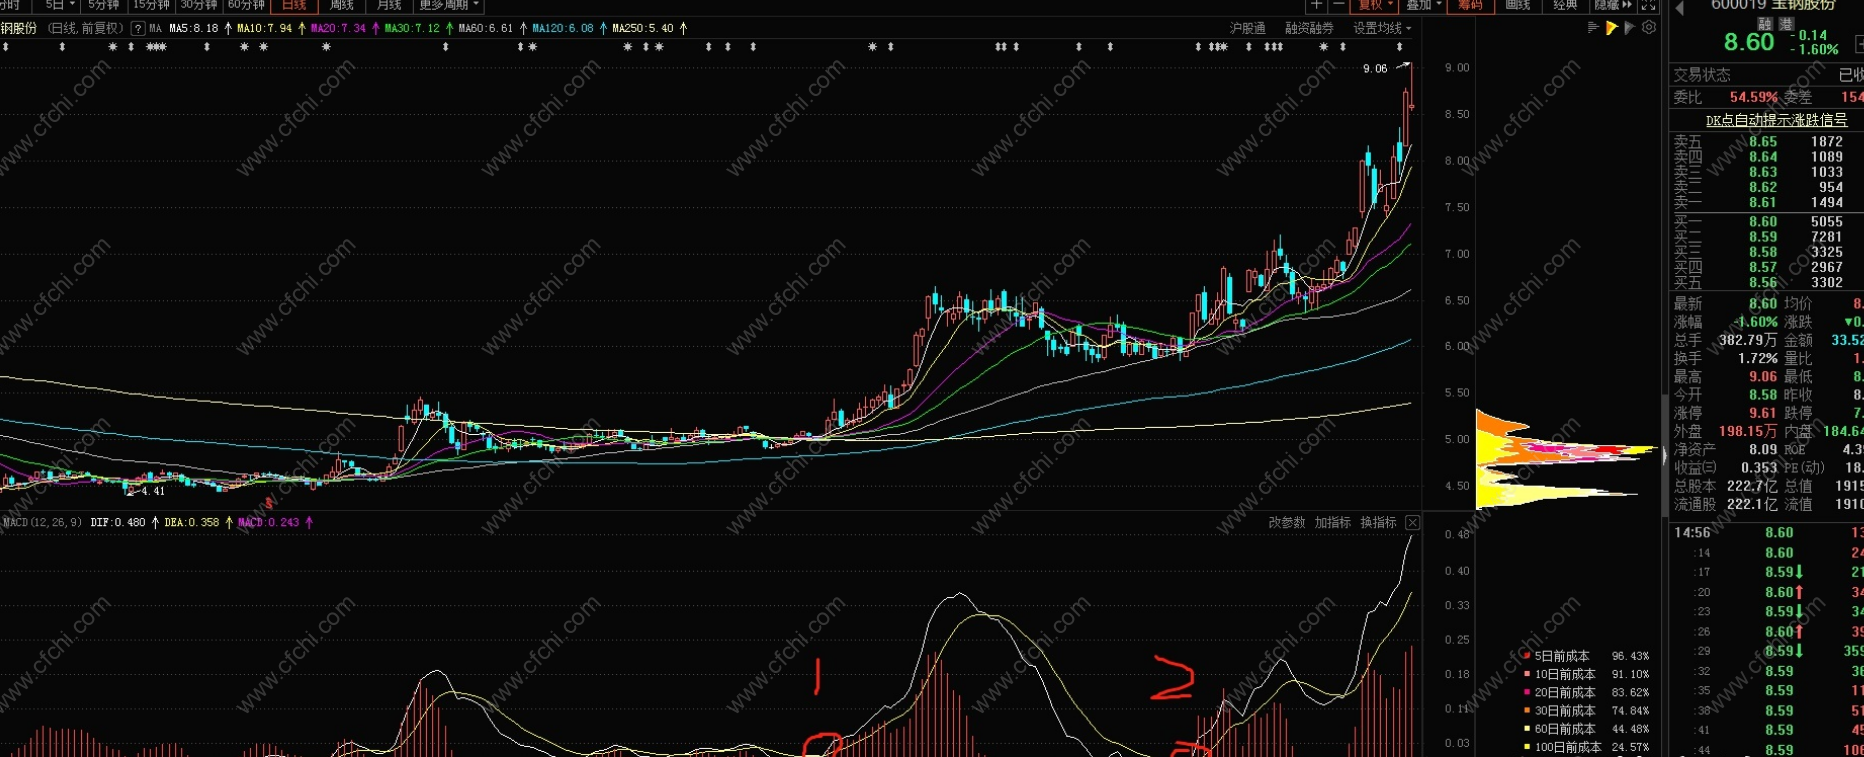1864x757 pixels.
Task: Click the 融资融券 label
Action: pyautogui.click(x=1309, y=28)
